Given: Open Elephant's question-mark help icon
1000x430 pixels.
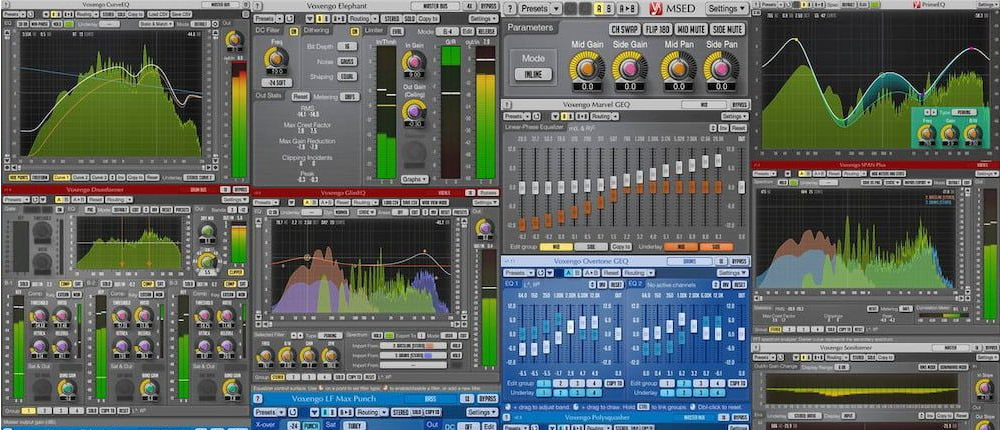Looking at the screenshot, I should 257,6.
